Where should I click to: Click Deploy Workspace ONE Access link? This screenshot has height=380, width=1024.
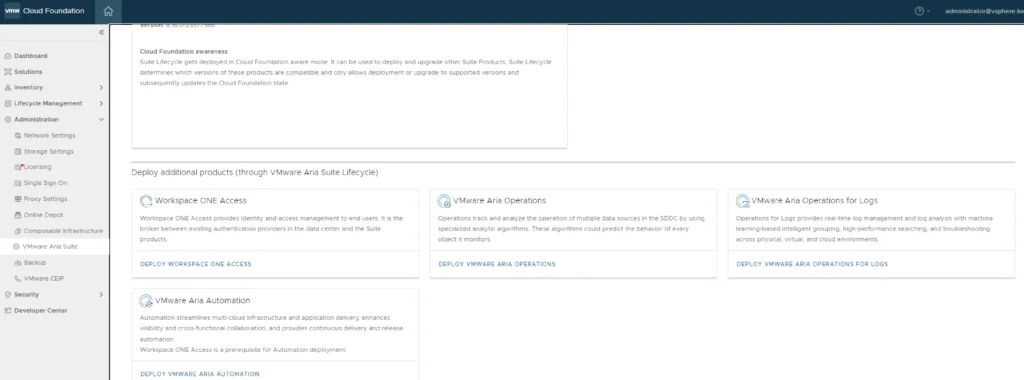pos(195,264)
